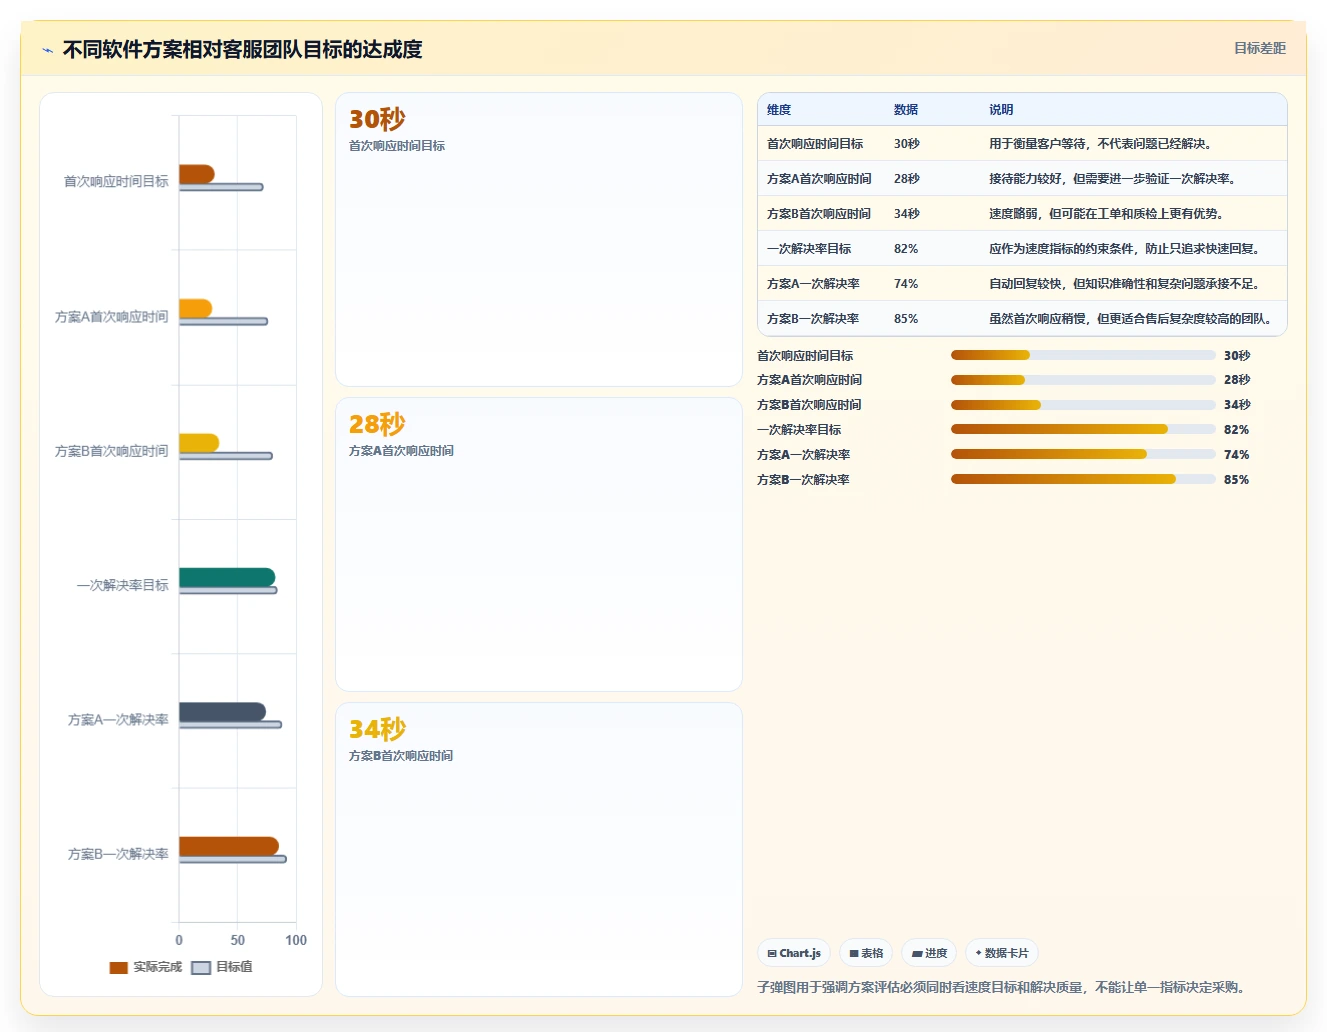Click the 数据卡片 chip star icon
The height and width of the screenshot is (1032, 1327).
(x=978, y=953)
